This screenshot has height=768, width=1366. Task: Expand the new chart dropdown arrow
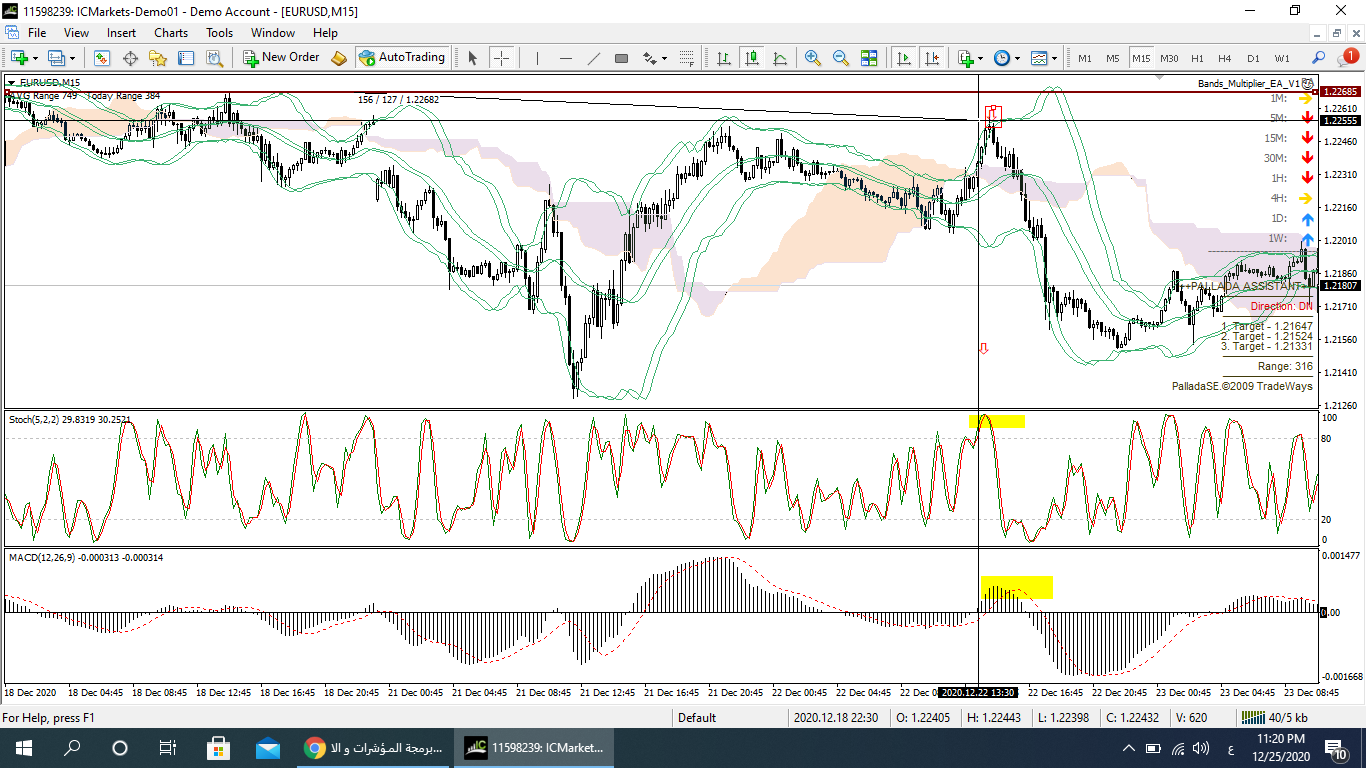point(36,58)
